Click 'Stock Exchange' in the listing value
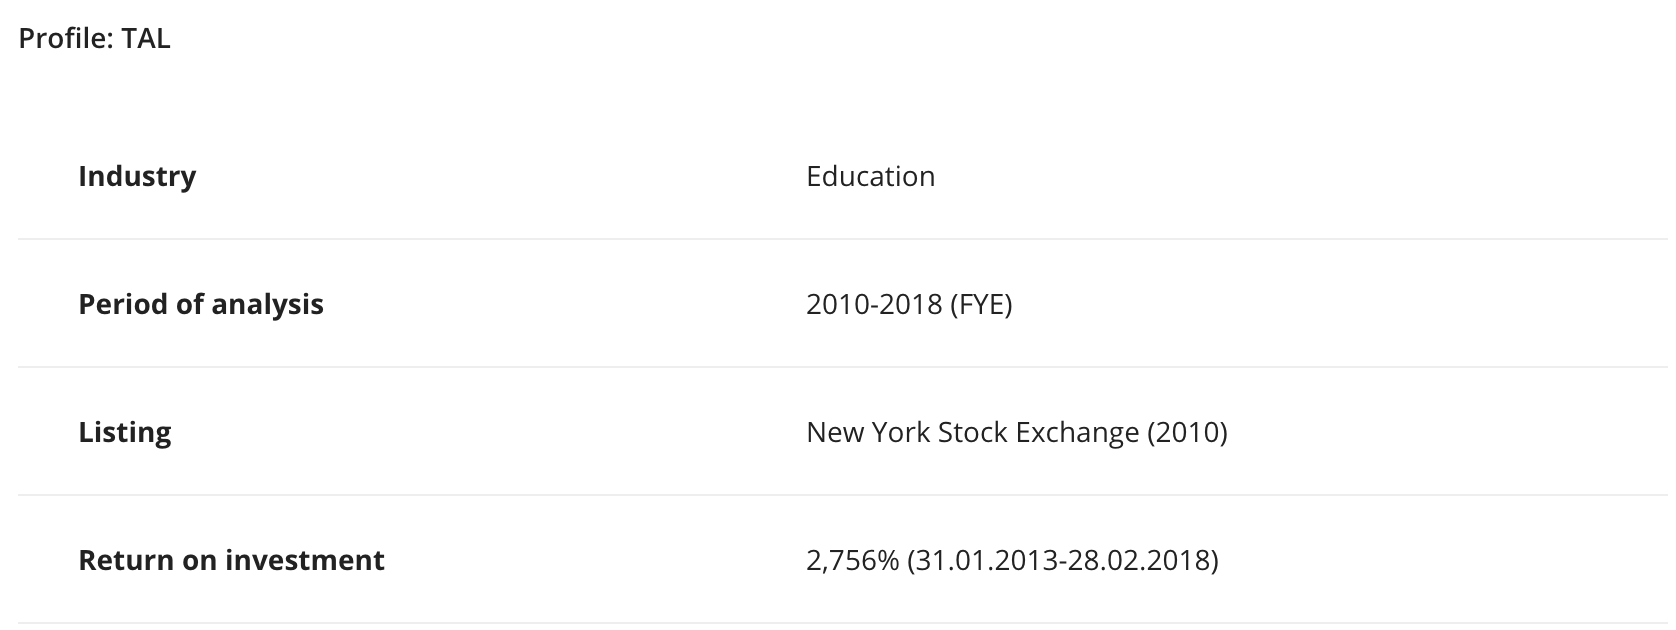The image size is (1676, 630). point(1038,432)
